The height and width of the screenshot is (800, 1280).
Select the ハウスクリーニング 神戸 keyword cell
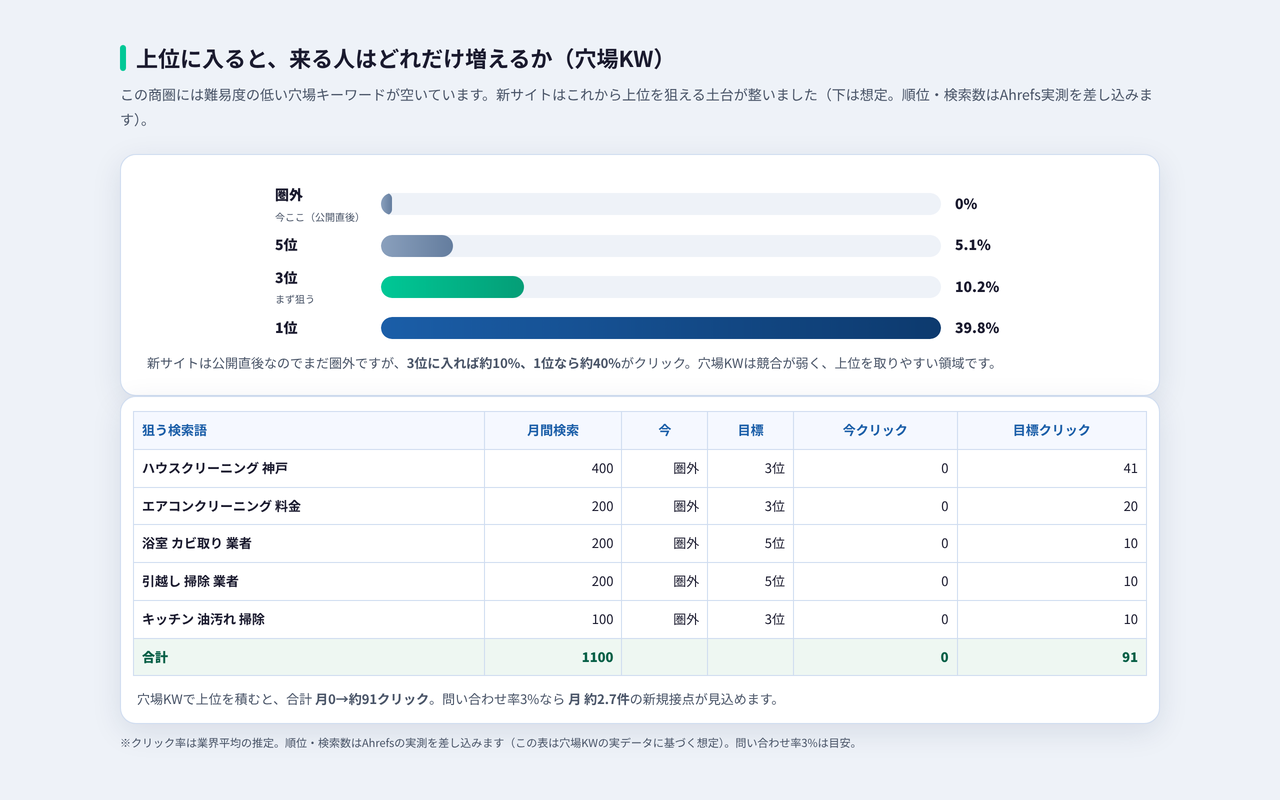pos(309,469)
